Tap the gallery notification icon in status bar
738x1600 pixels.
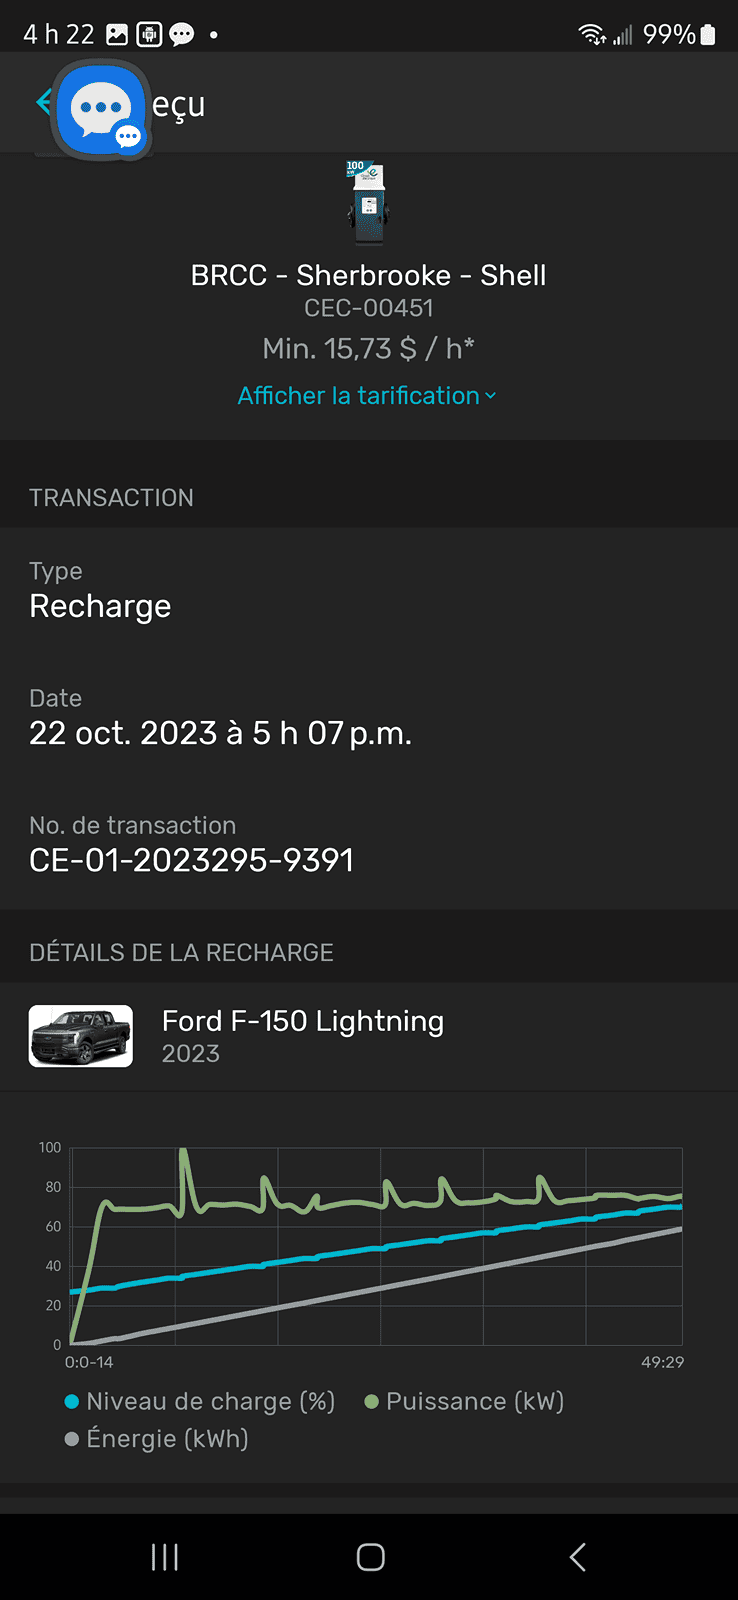click(x=117, y=35)
